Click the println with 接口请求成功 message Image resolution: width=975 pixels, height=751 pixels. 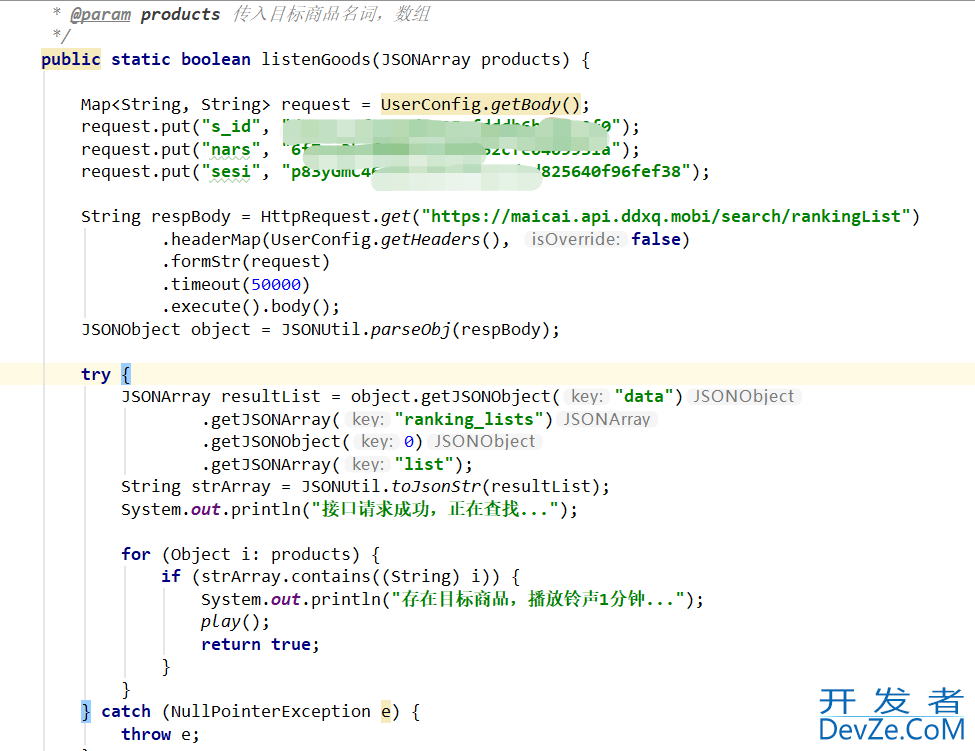pyautogui.click(x=349, y=510)
